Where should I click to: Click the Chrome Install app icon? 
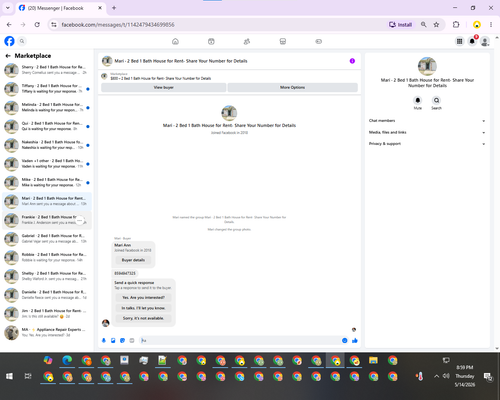[x=400, y=25]
